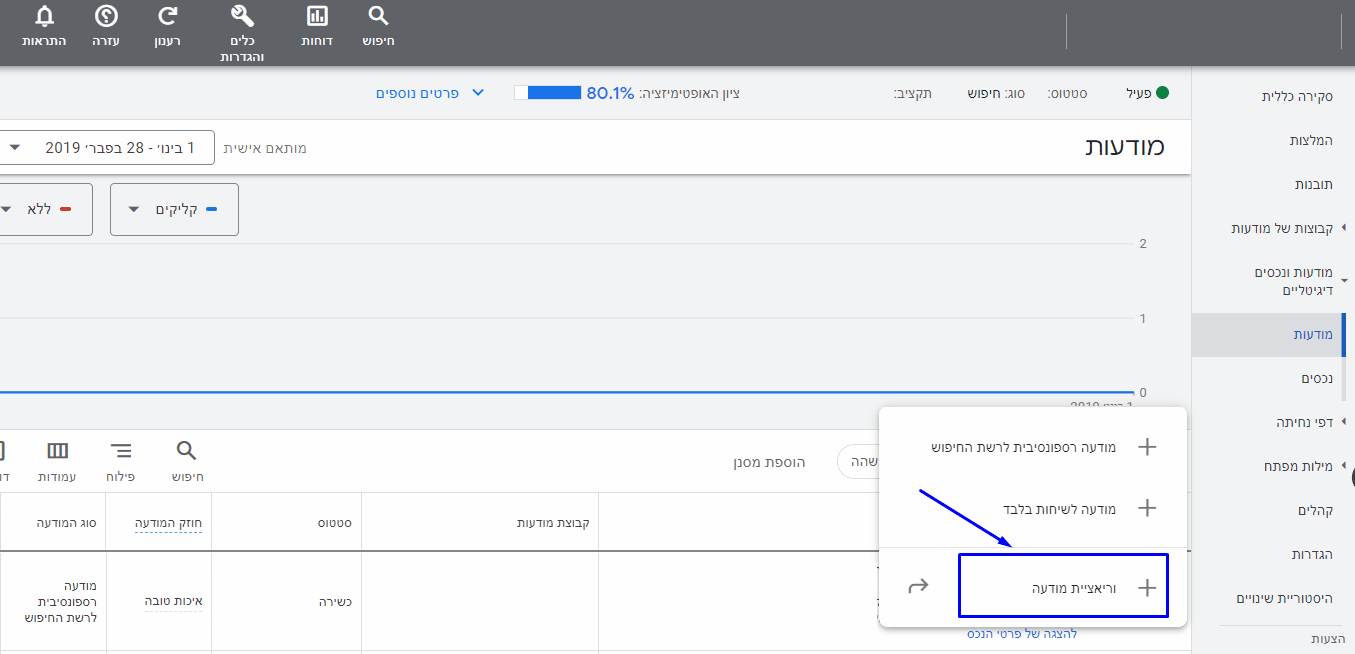
Task: Follow the להצגה של פרטי הנכס link
Action: point(1022,633)
